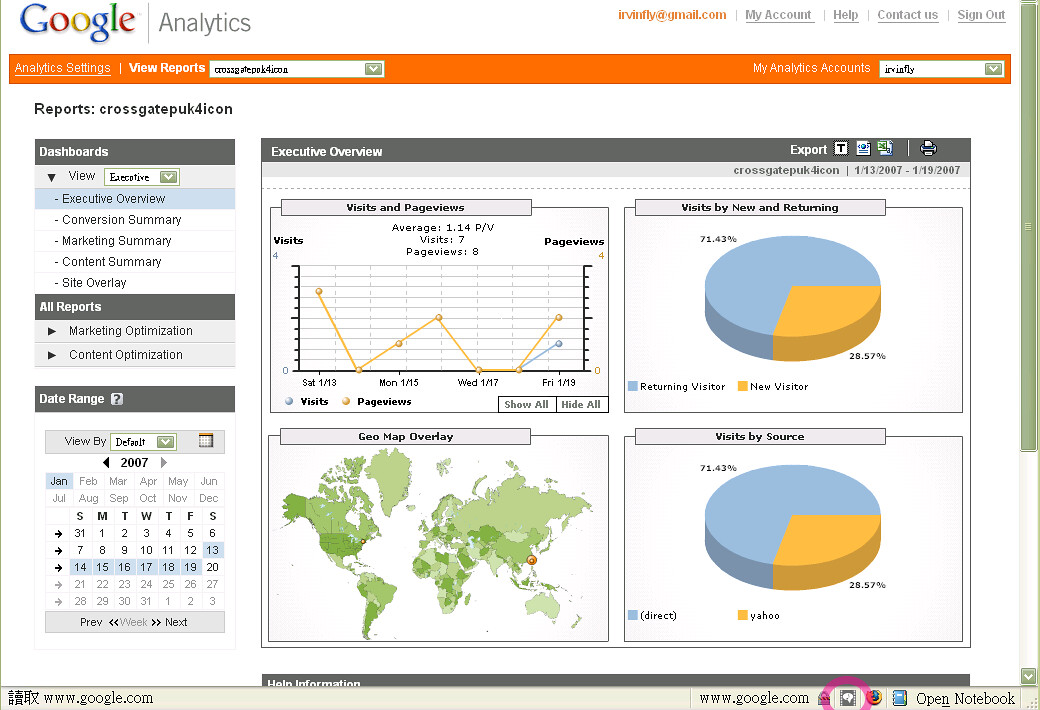This screenshot has height=710, width=1040.
Task: Open Google Notebook from the taskbar
Action: 953,697
